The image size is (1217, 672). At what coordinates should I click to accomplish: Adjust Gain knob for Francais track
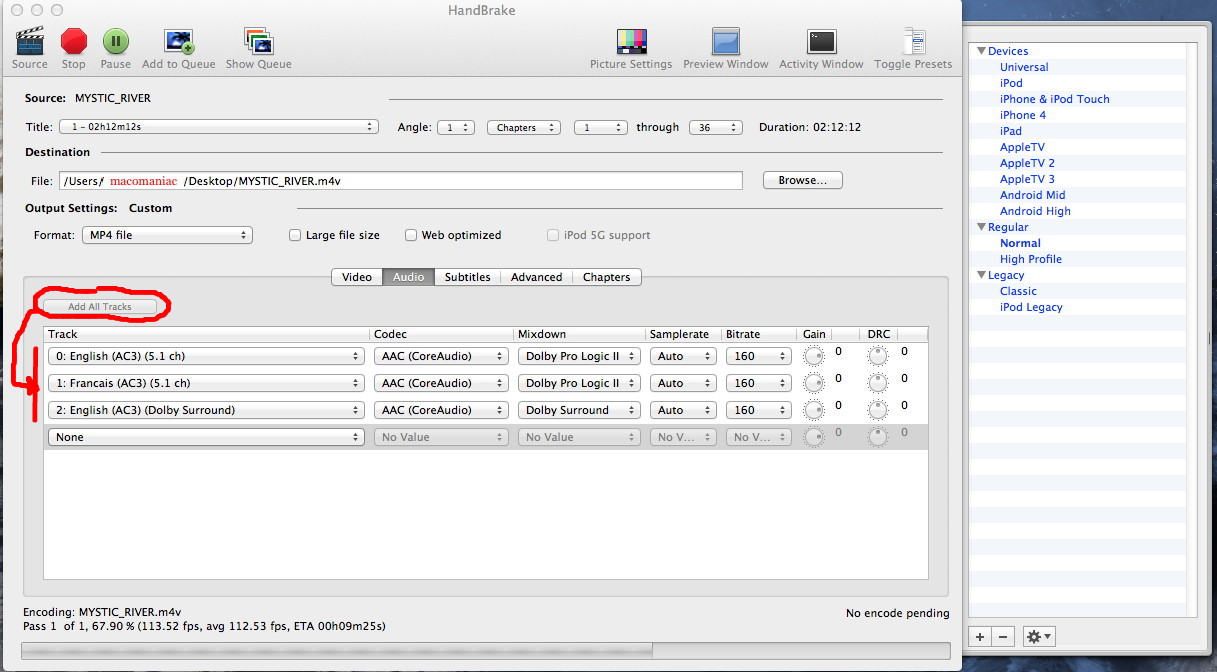[x=814, y=383]
